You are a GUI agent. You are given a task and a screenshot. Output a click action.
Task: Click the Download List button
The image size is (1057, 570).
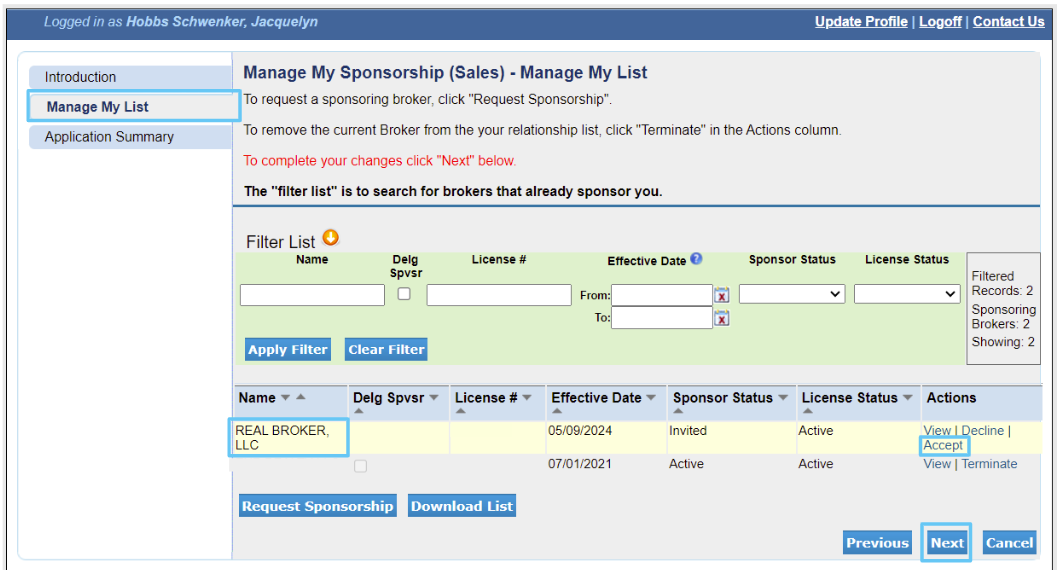click(x=462, y=506)
